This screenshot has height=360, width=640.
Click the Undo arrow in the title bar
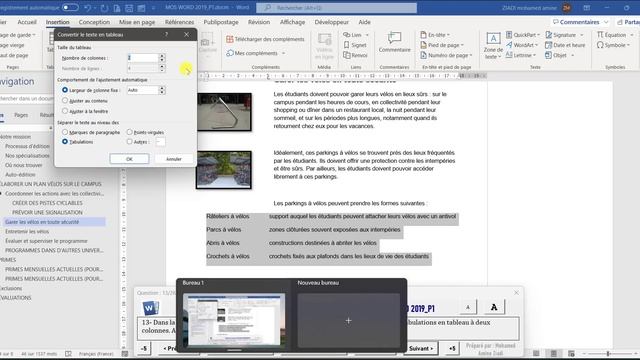[87, 8]
